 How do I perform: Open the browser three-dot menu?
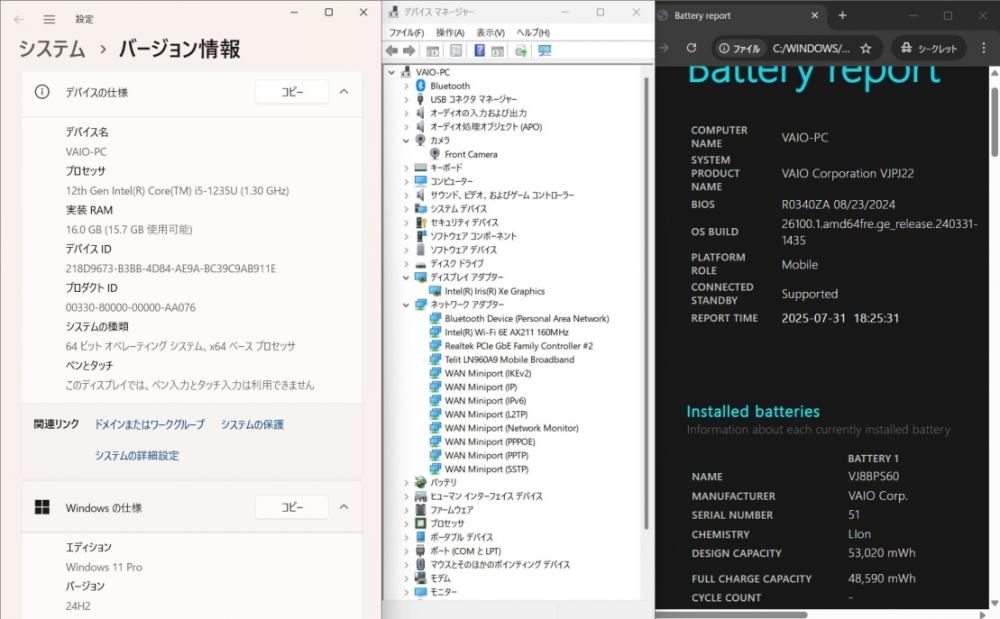click(983, 48)
